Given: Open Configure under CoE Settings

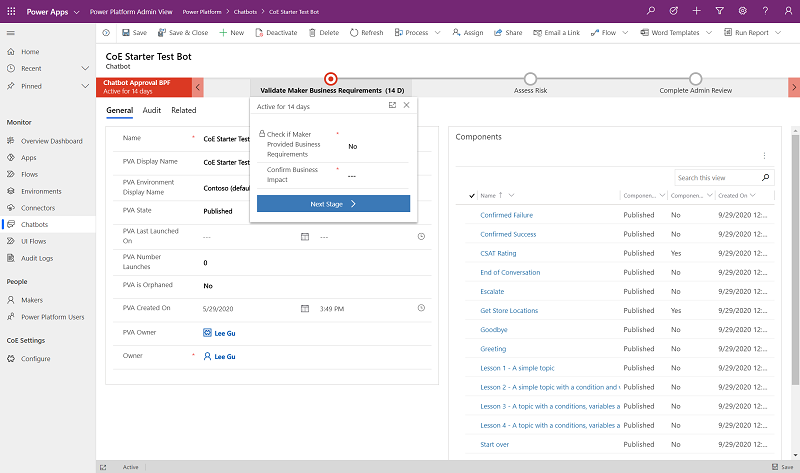Looking at the screenshot, I should click(35, 359).
